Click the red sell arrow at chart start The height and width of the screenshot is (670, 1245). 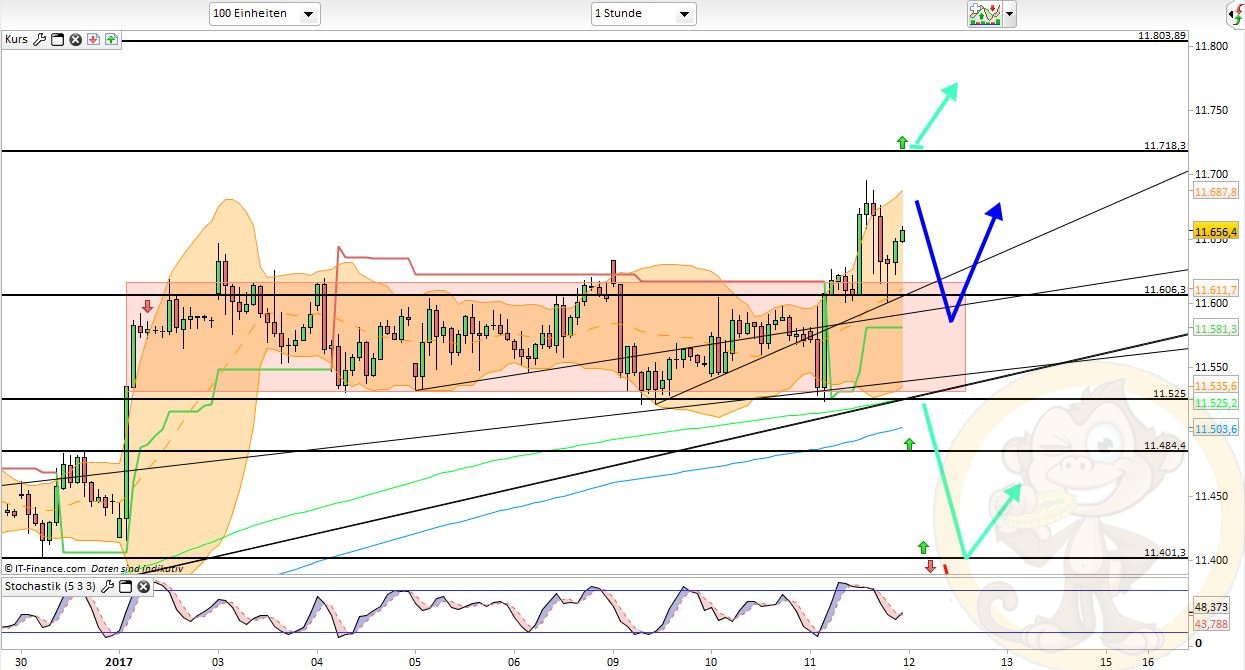click(147, 307)
